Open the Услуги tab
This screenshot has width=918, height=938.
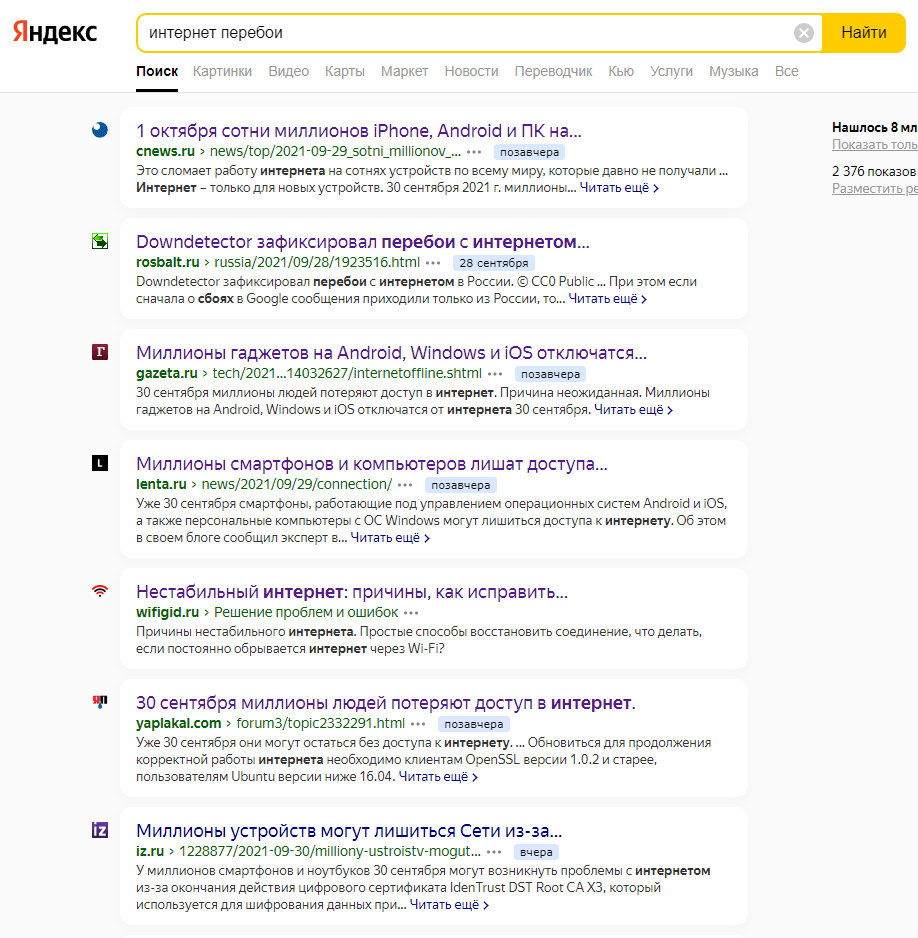pyautogui.click(x=671, y=71)
